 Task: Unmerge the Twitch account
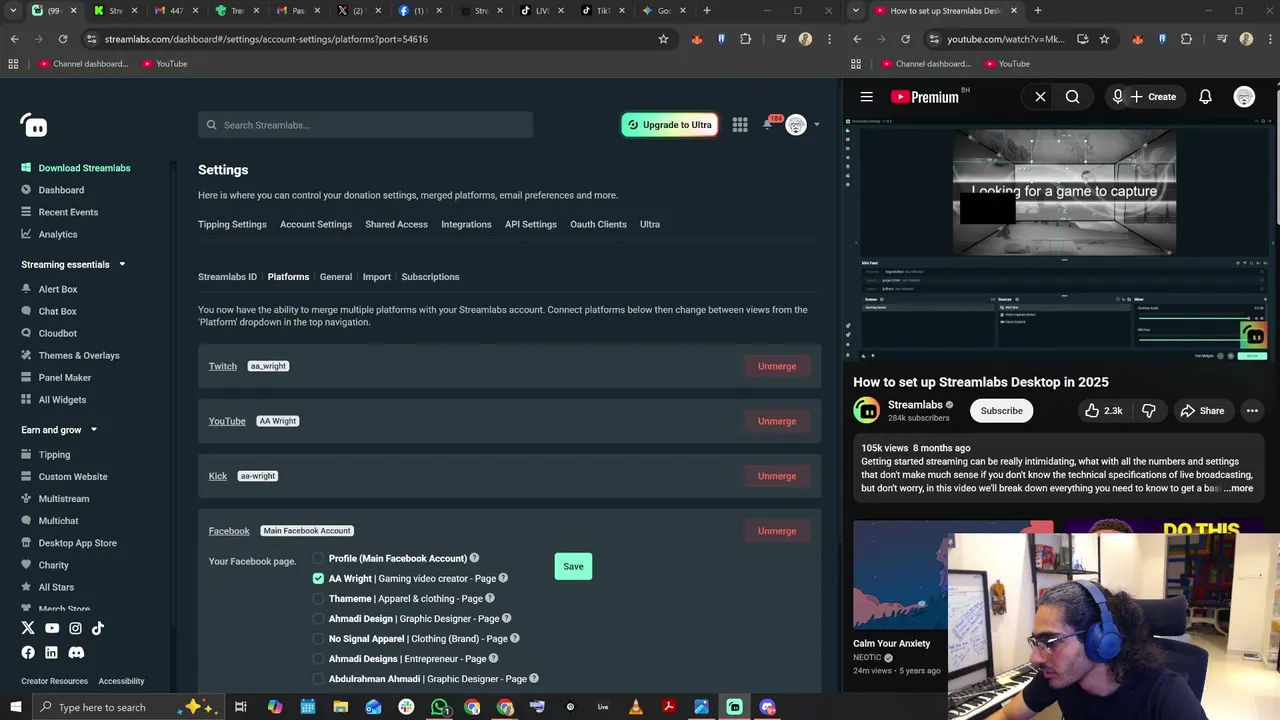click(x=777, y=366)
